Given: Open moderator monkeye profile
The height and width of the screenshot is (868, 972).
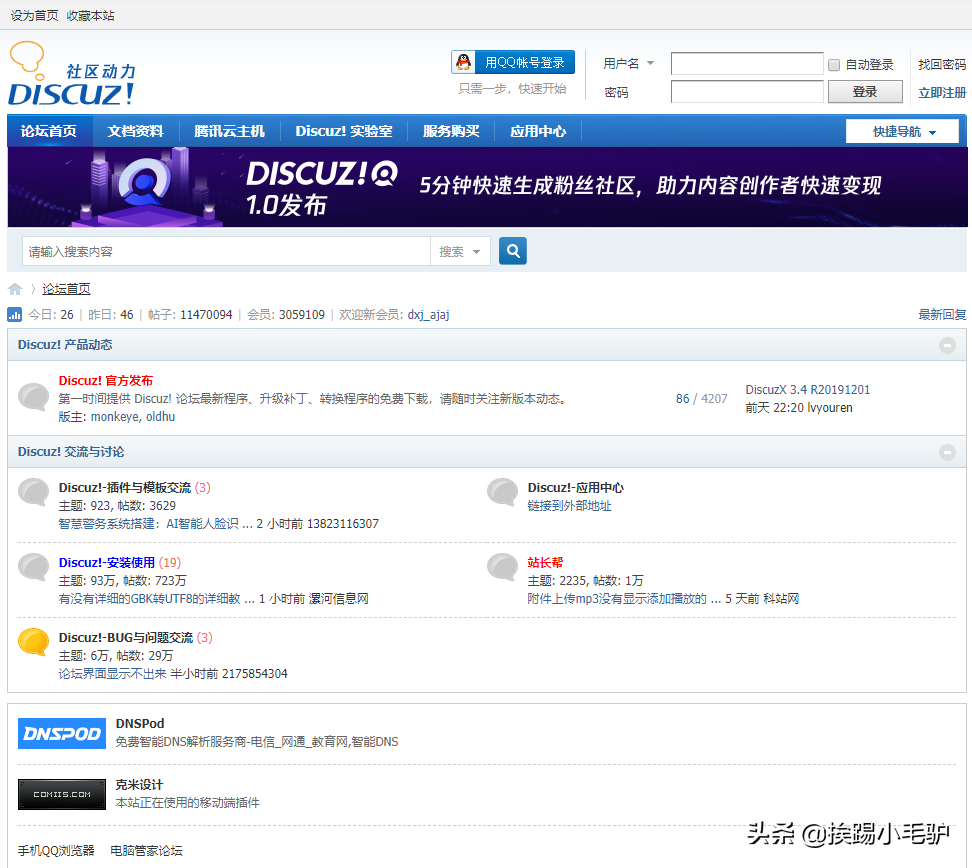Looking at the screenshot, I should (115, 417).
